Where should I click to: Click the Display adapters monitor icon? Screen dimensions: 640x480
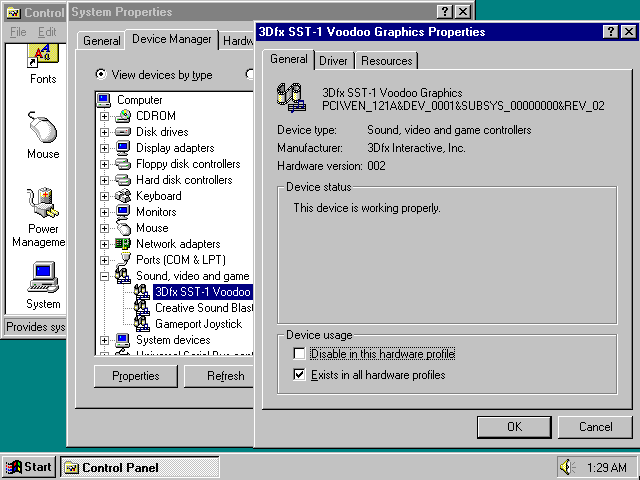[123, 148]
